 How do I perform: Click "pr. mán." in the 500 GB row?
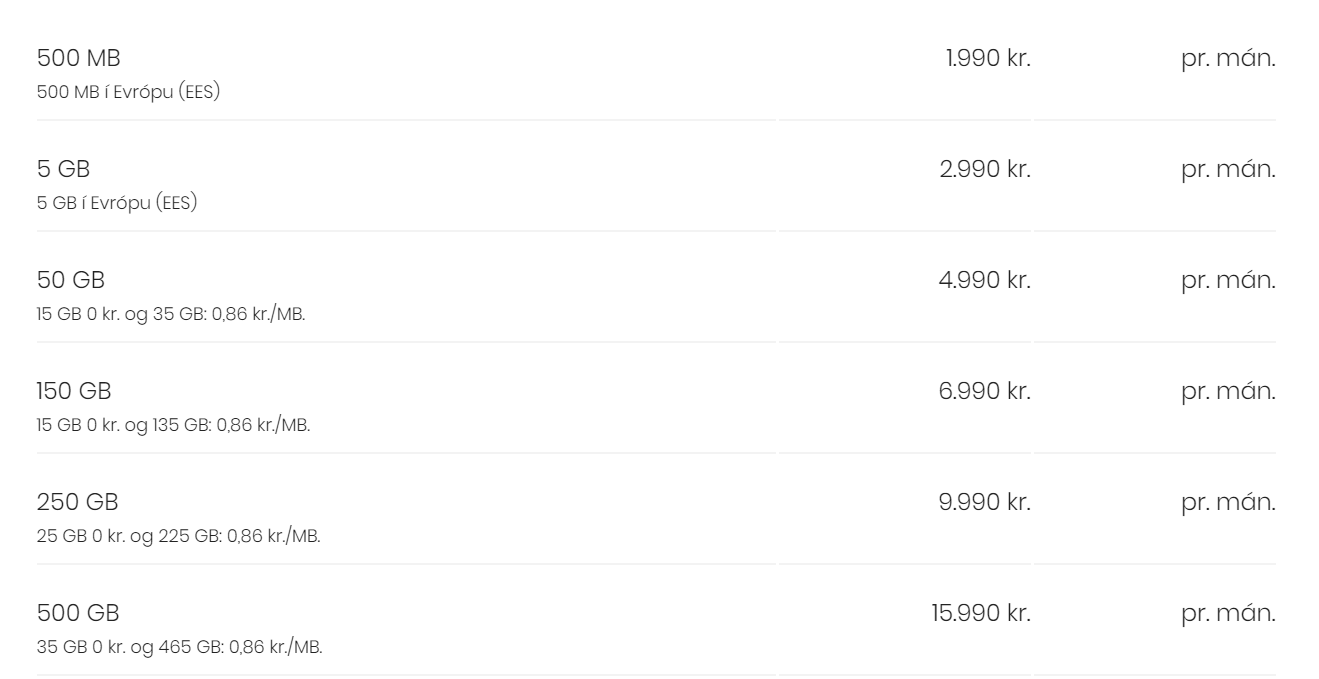tap(1227, 613)
